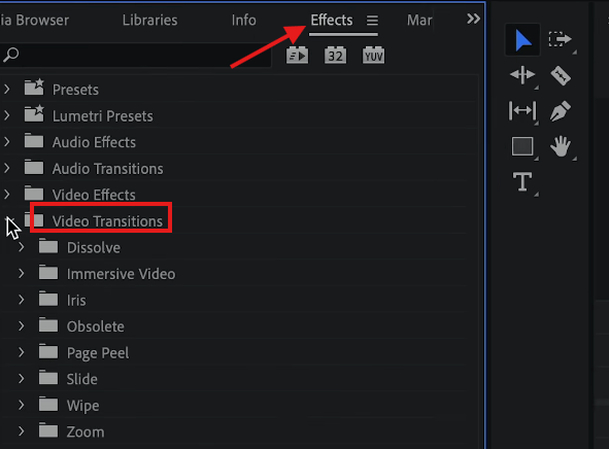Click the search magnifier icon

point(11,55)
